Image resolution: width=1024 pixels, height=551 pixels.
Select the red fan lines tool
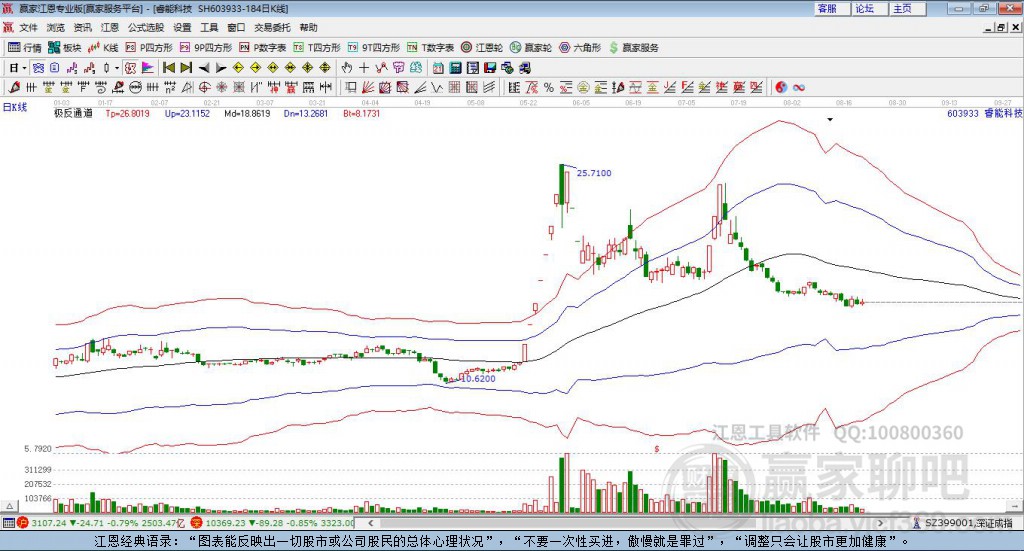368,87
